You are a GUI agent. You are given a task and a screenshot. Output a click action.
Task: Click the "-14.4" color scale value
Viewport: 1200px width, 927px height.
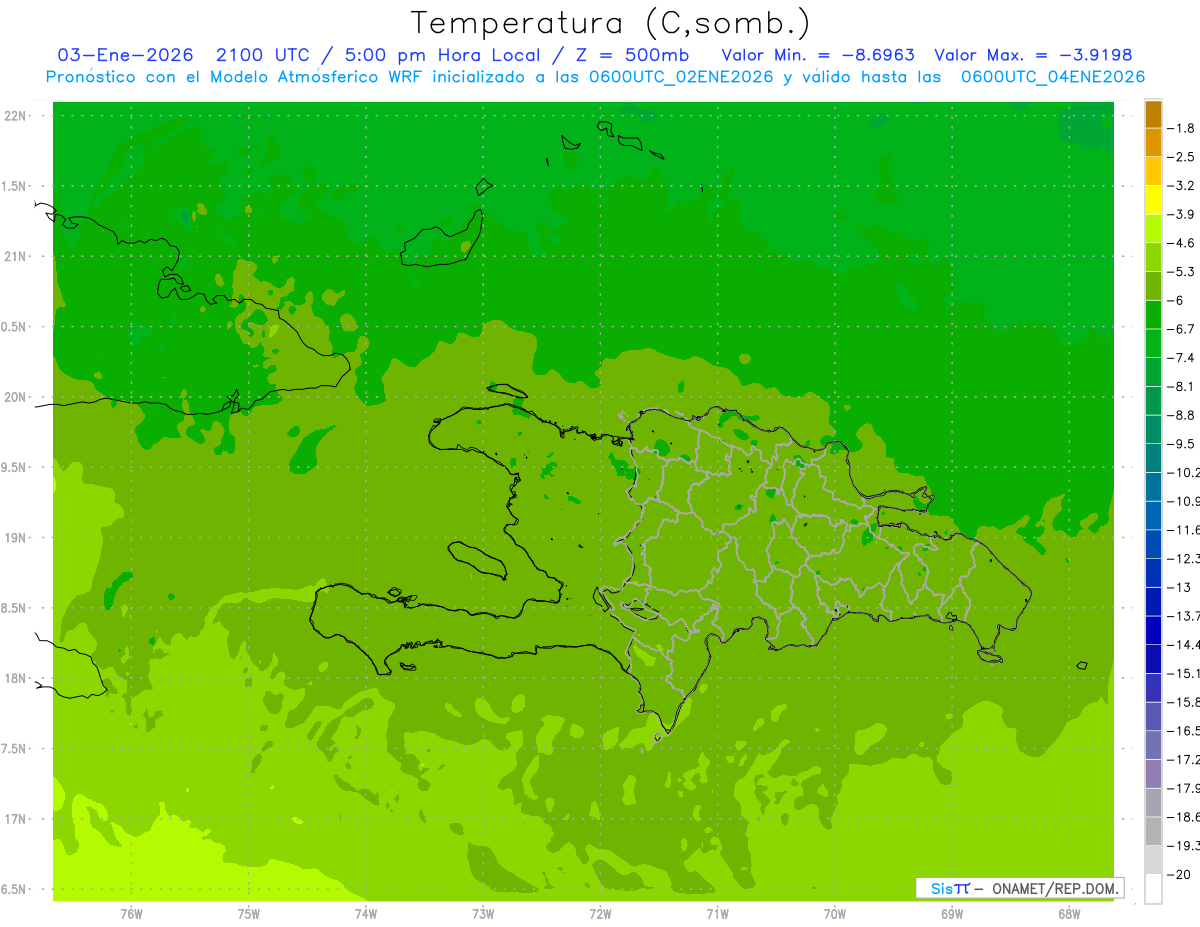(x=1183, y=644)
